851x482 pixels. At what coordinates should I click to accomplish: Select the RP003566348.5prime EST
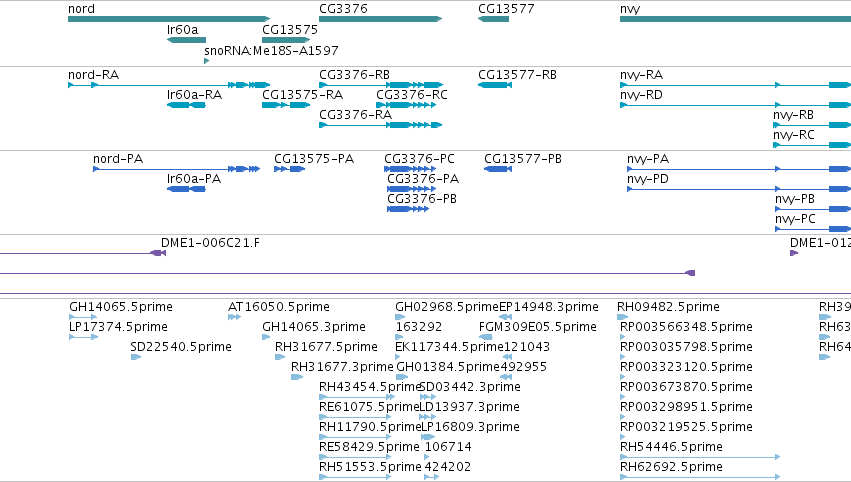(x=623, y=337)
